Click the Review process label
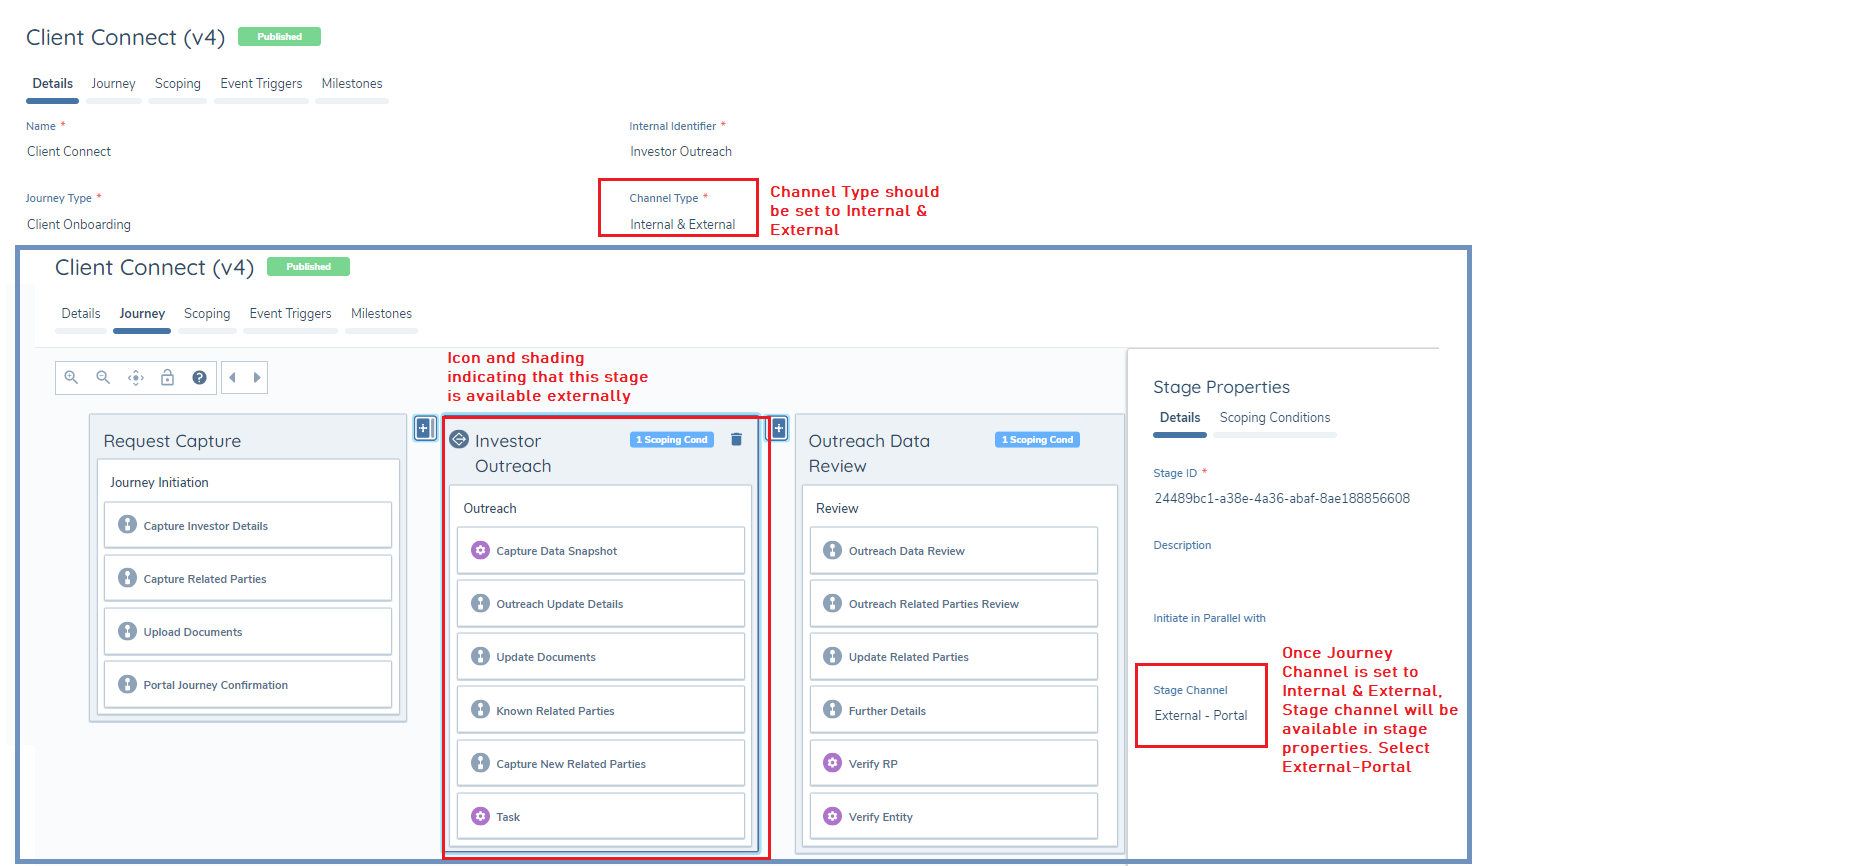 point(837,508)
